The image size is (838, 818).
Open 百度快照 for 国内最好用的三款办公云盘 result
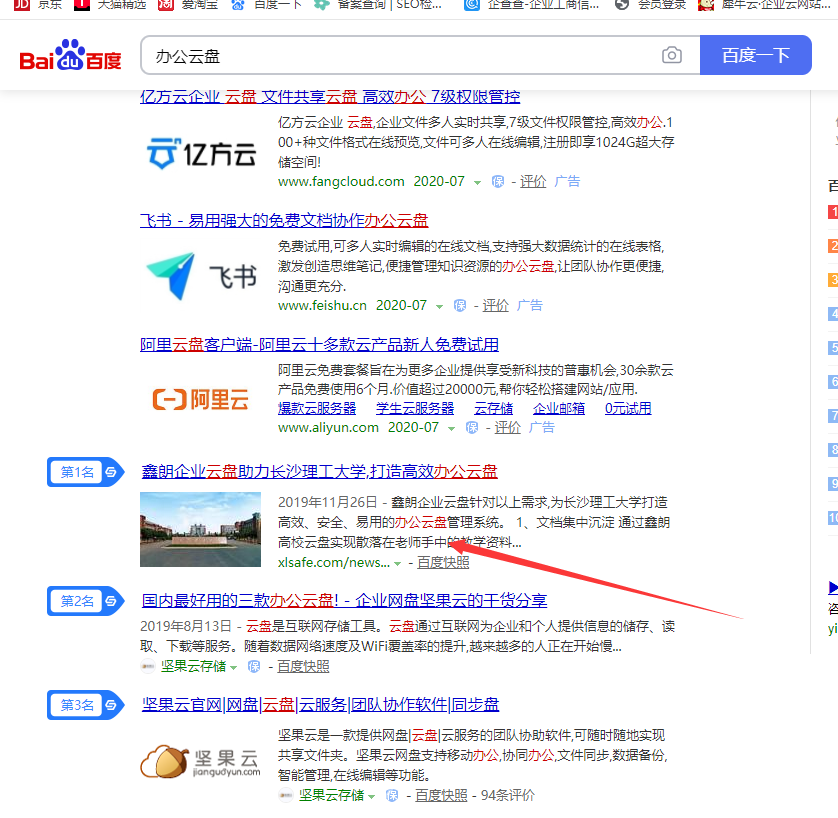point(303,666)
